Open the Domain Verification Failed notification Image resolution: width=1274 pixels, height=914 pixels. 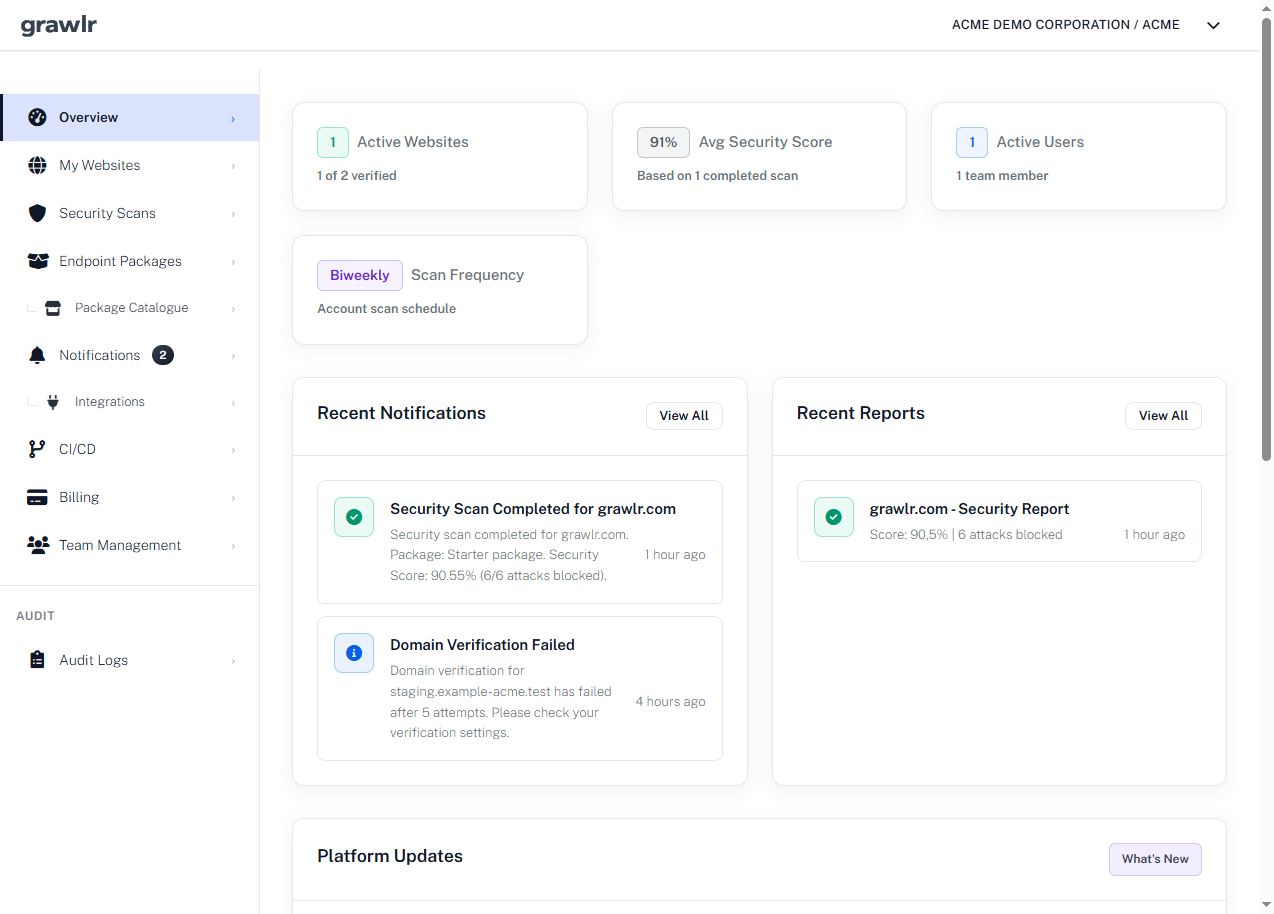pyautogui.click(x=520, y=689)
